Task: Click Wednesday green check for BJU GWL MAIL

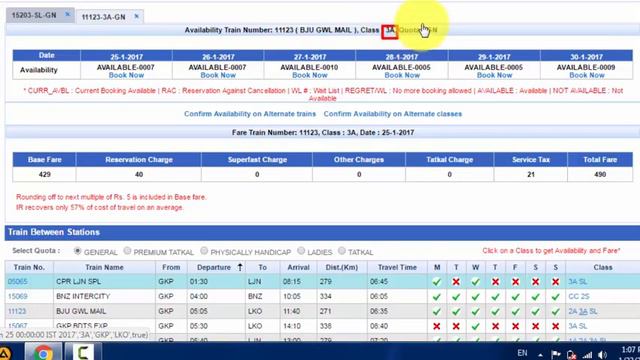Action: coord(476,311)
